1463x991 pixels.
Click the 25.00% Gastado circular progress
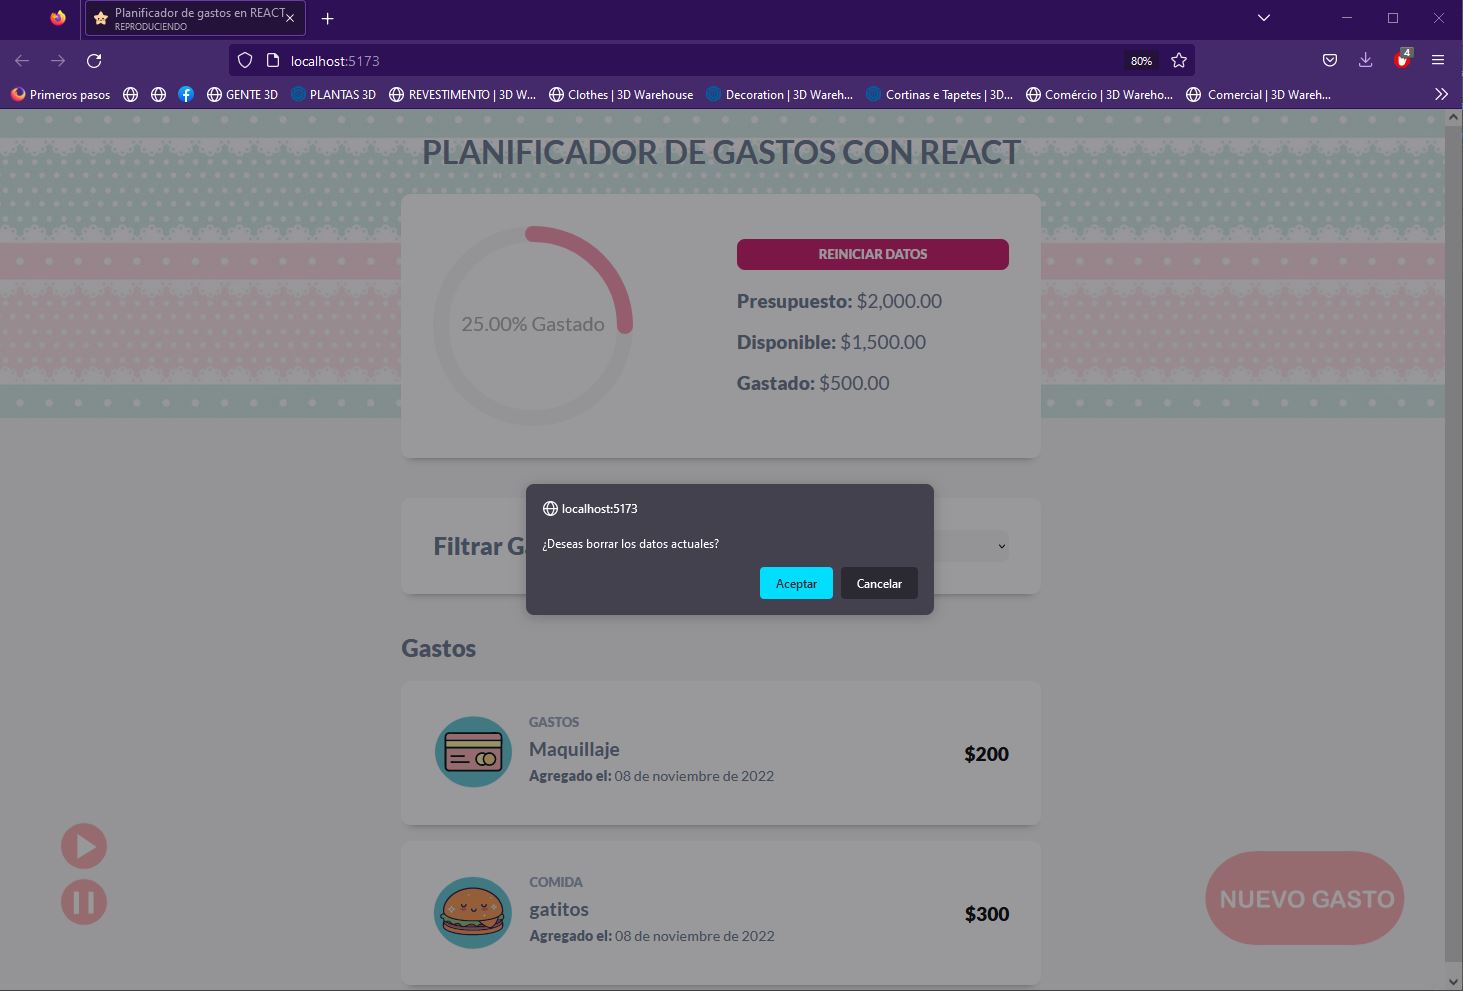(x=533, y=325)
